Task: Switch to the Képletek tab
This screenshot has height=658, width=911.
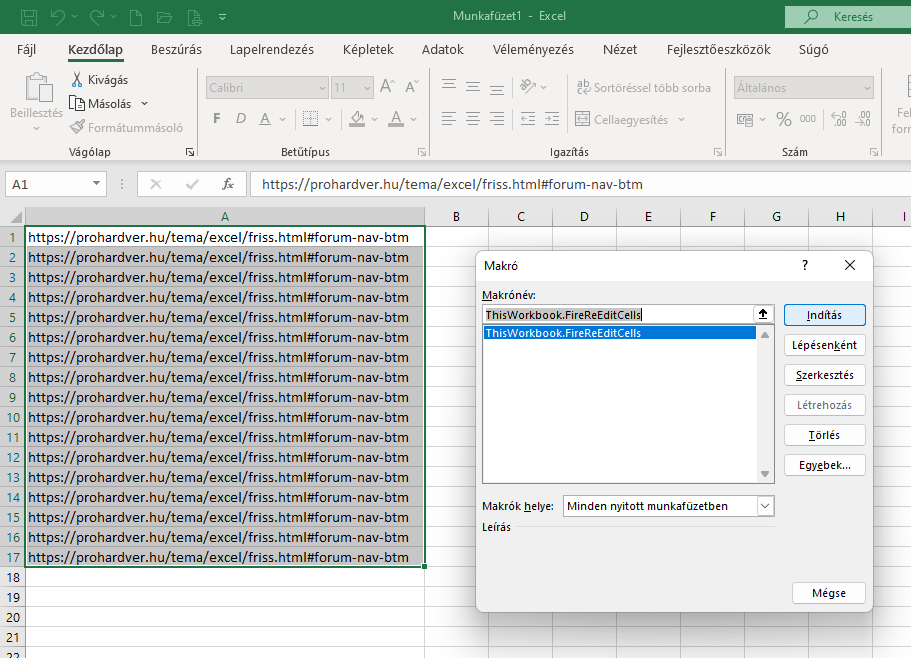Action: click(x=368, y=49)
